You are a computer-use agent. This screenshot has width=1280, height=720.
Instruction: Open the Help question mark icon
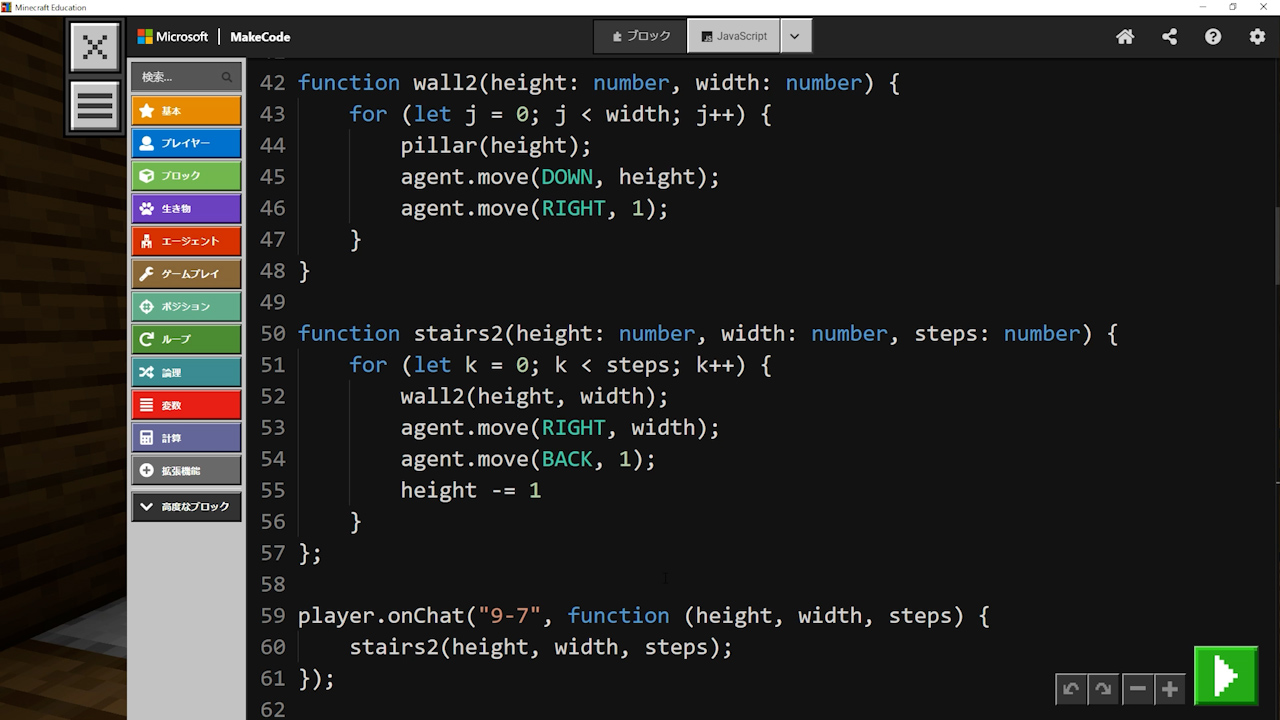(x=1213, y=37)
